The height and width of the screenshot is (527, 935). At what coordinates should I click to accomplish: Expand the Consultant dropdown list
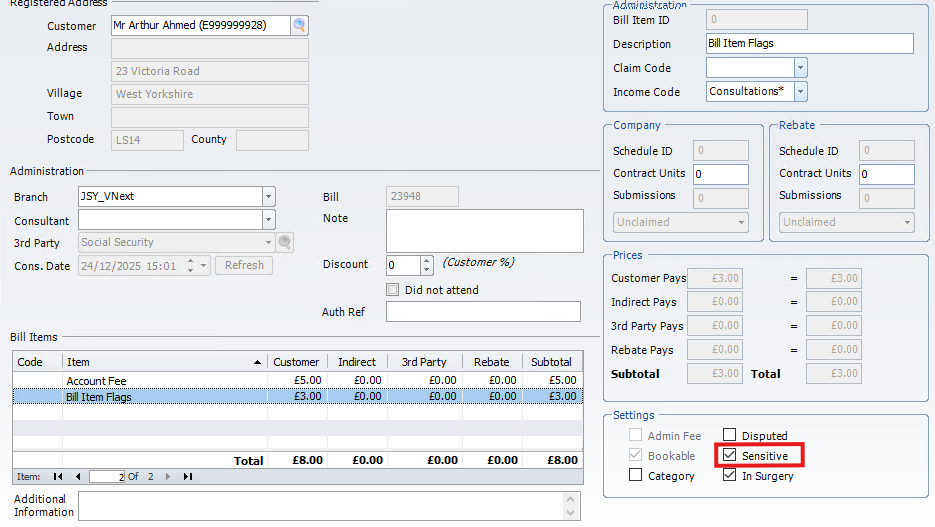(268, 220)
